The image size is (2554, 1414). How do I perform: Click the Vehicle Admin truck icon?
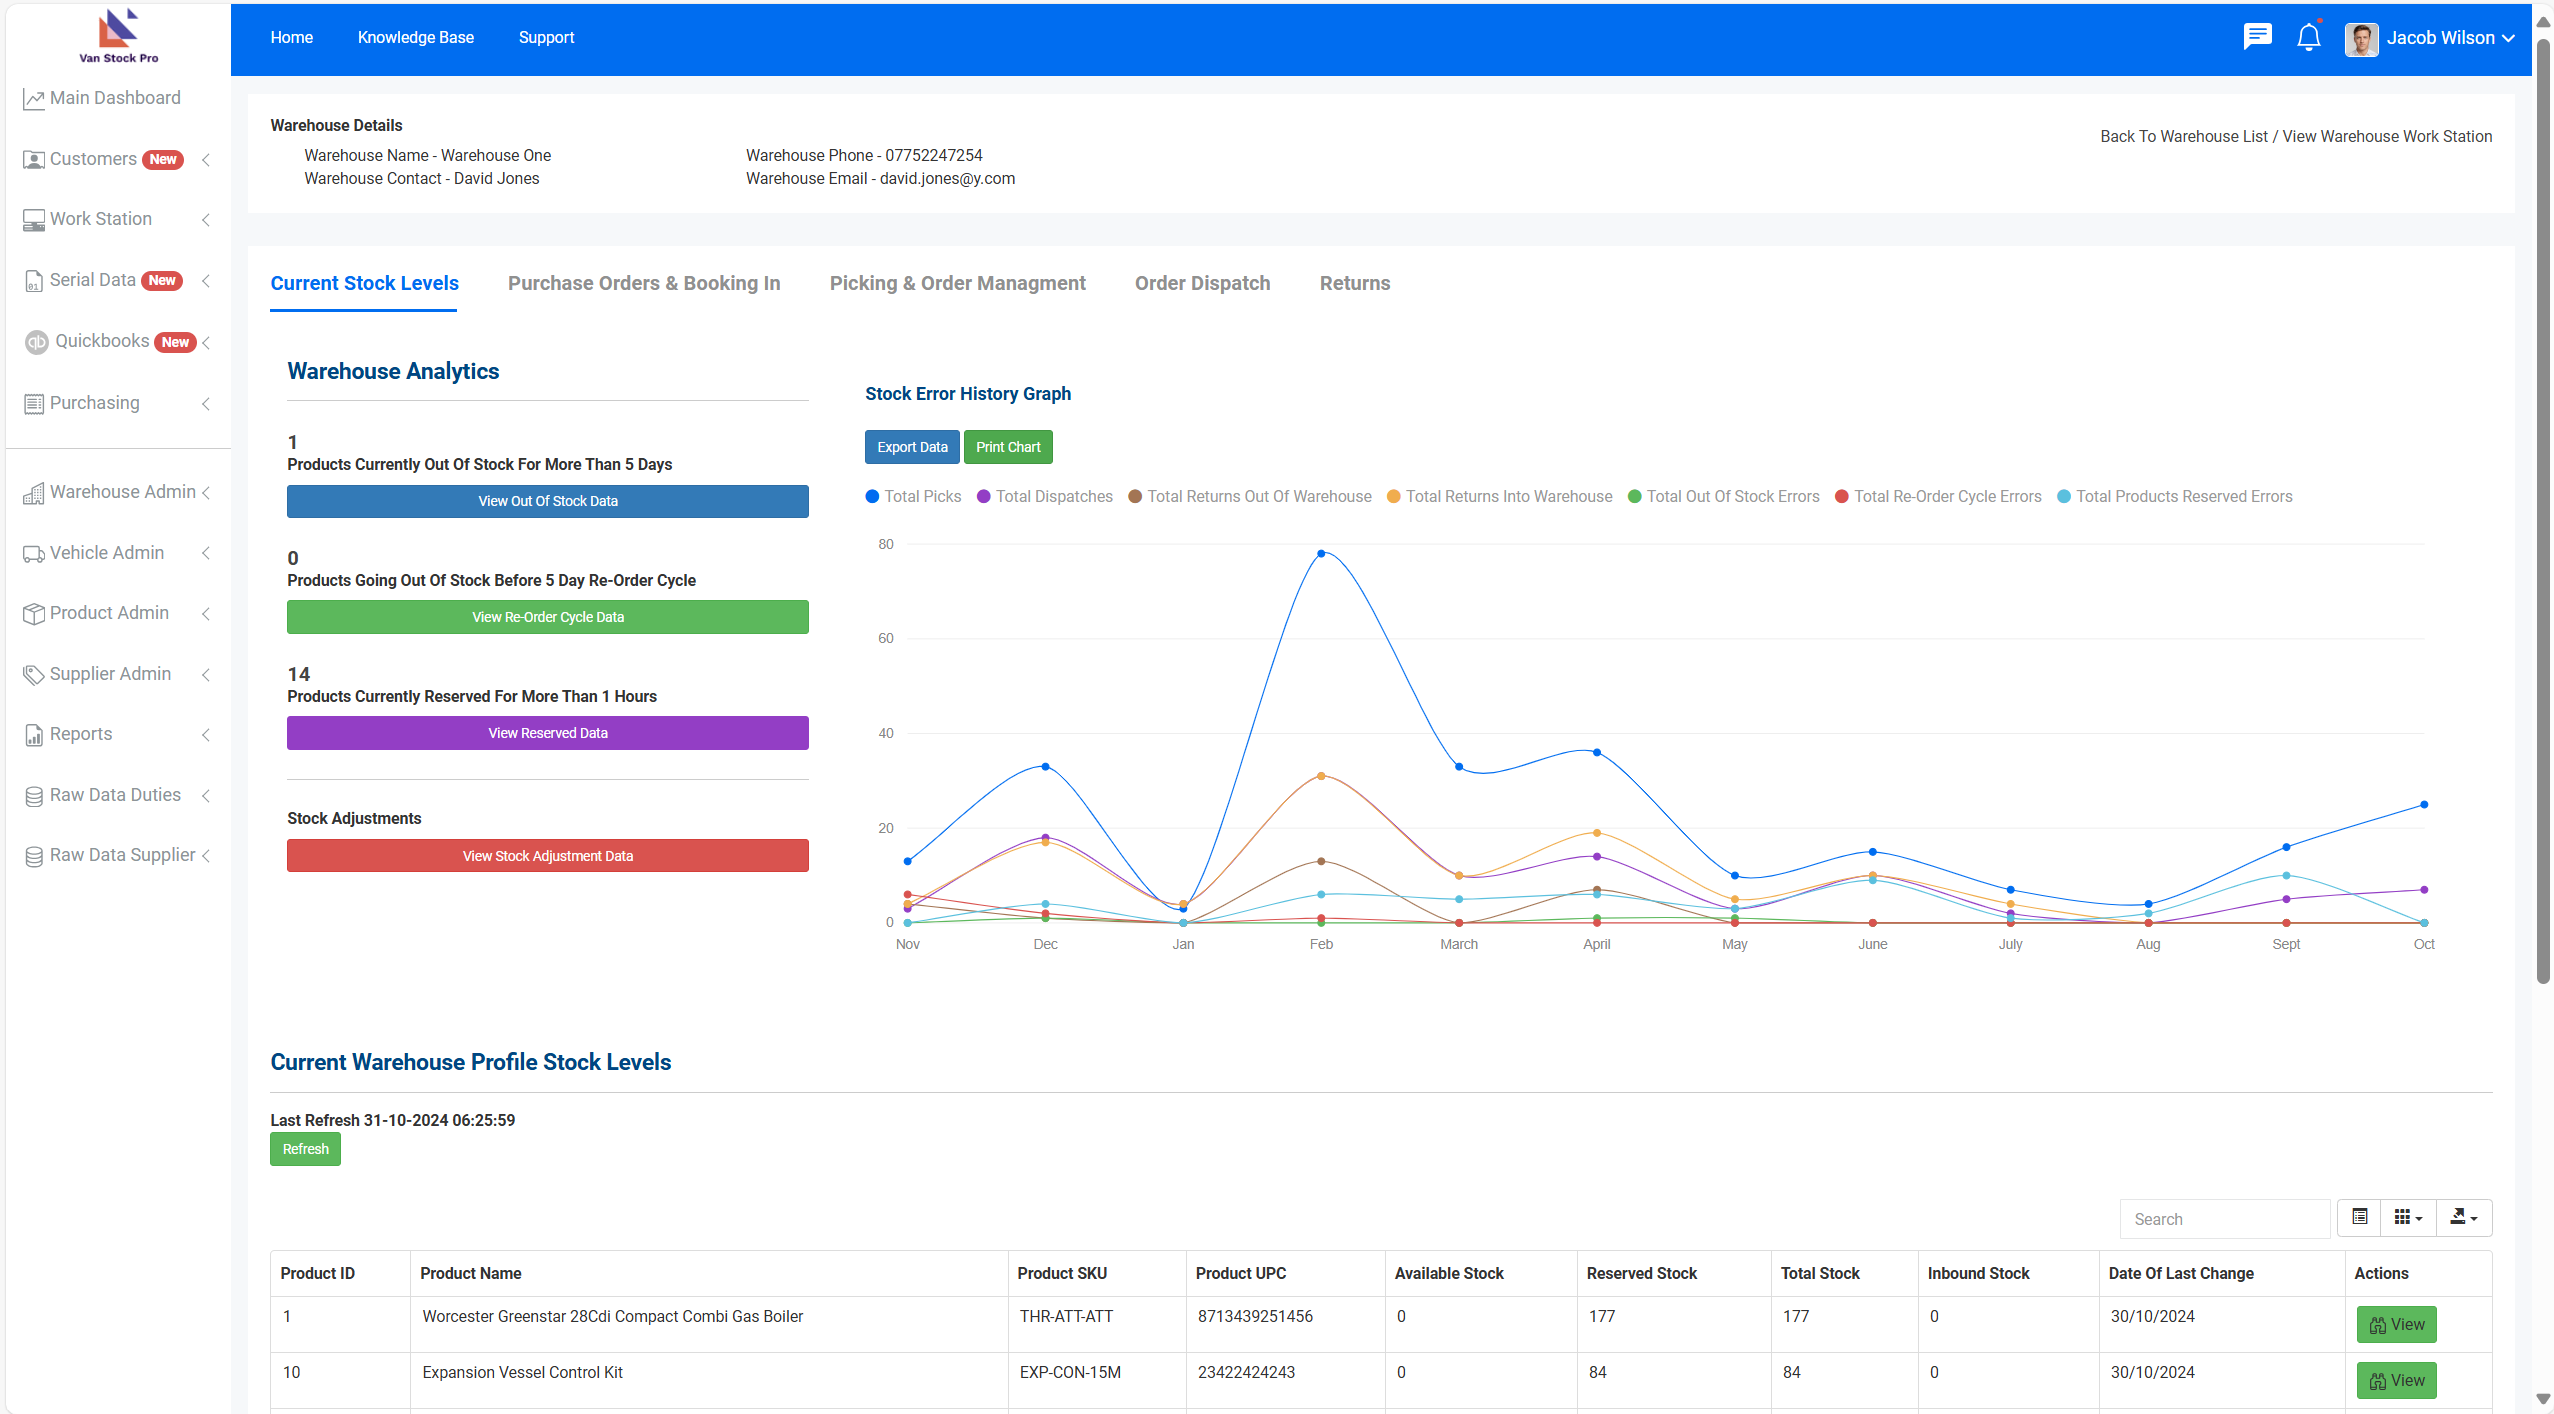(34, 554)
